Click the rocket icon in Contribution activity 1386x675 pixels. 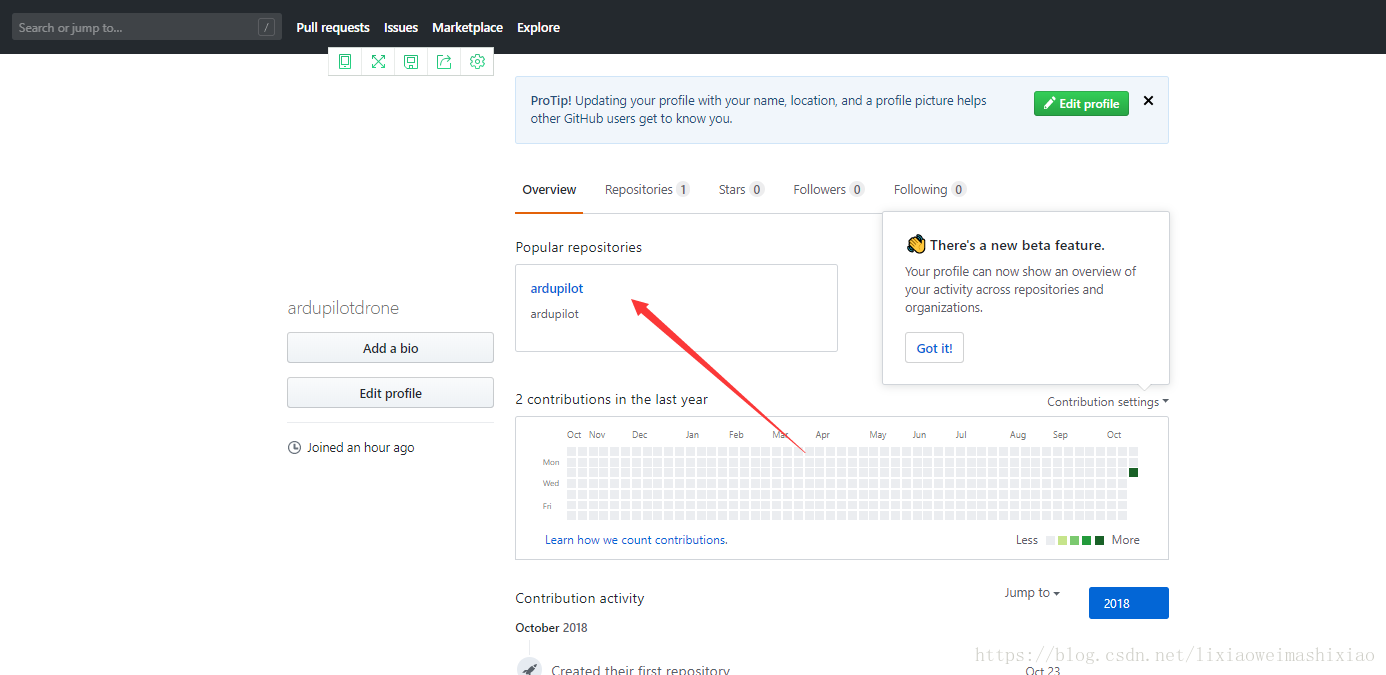pos(530,669)
